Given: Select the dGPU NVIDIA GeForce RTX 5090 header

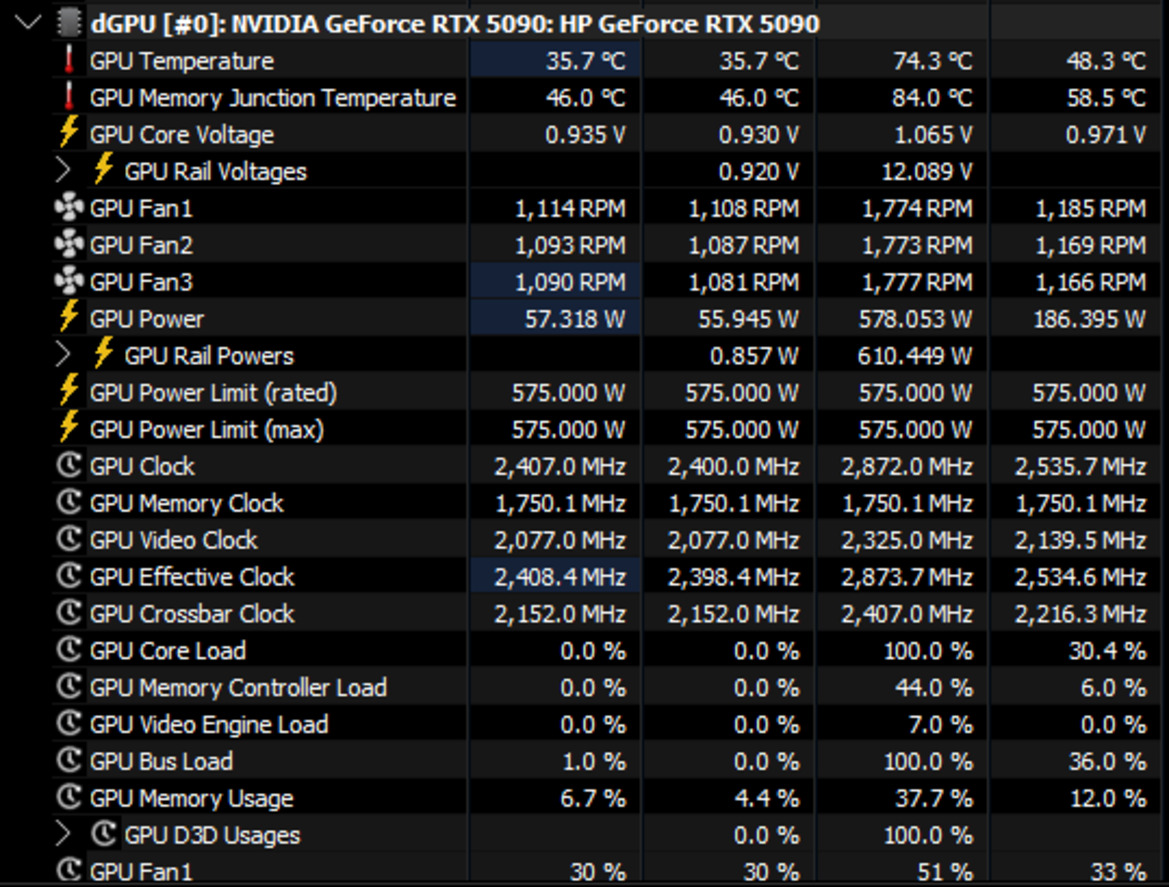Looking at the screenshot, I should [x=455, y=24].
